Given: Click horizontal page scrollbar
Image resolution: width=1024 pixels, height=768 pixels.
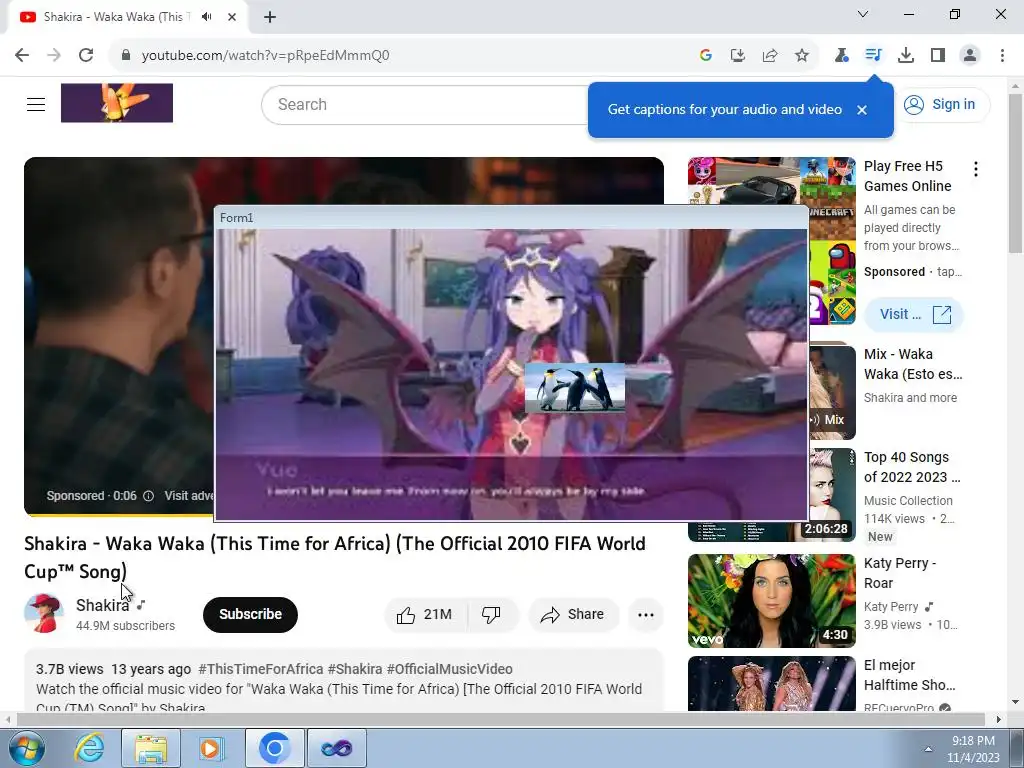Looking at the screenshot, I should pos(500,719).
